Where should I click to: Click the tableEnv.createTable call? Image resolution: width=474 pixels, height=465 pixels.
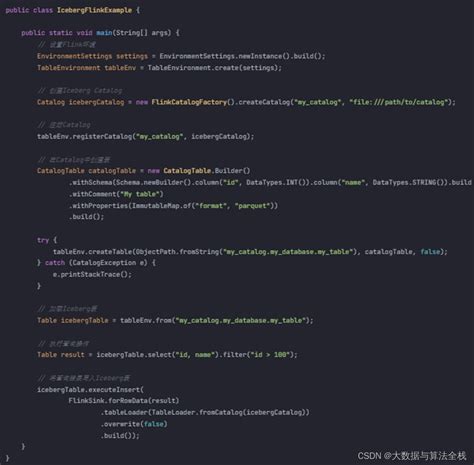click(x=250, y=252)
